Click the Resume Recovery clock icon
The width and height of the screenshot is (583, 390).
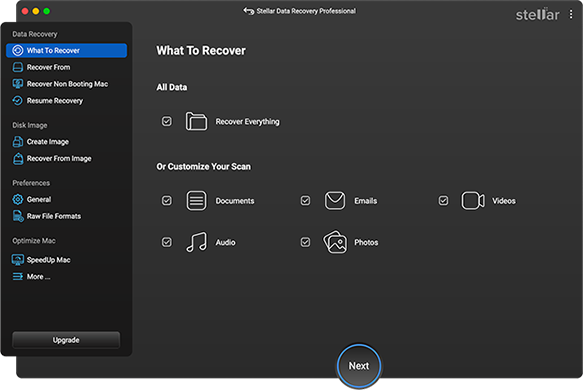[x=17, y=101]
